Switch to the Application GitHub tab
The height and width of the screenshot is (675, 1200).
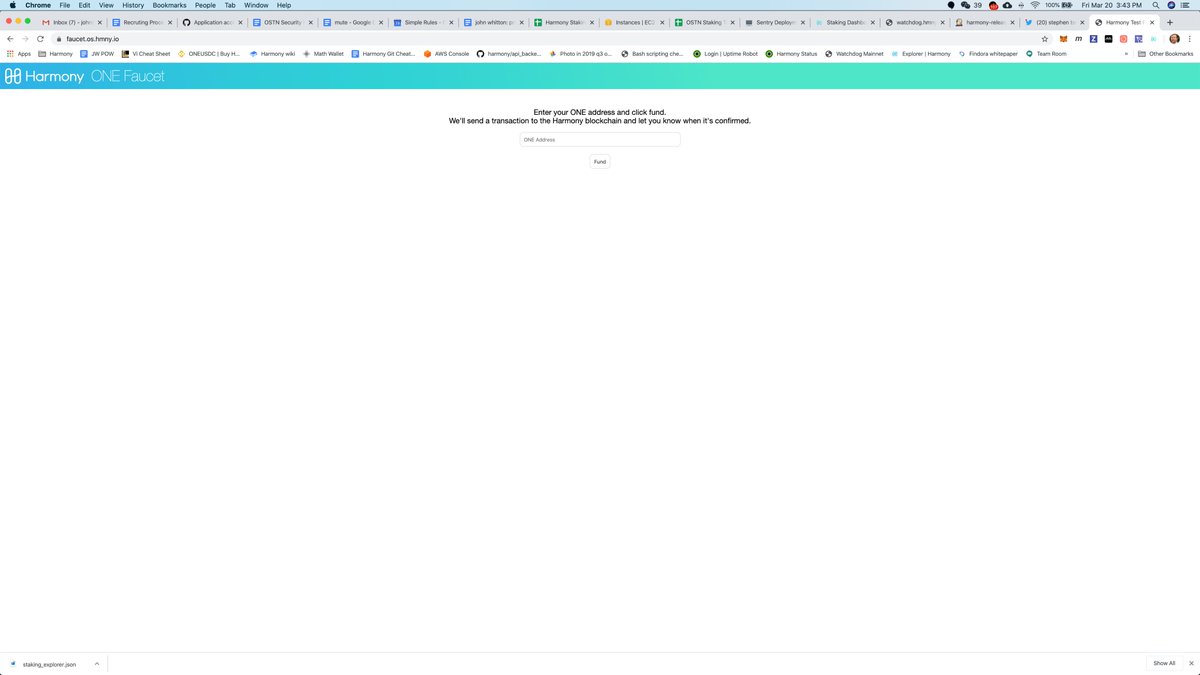(x=211, y=22)
